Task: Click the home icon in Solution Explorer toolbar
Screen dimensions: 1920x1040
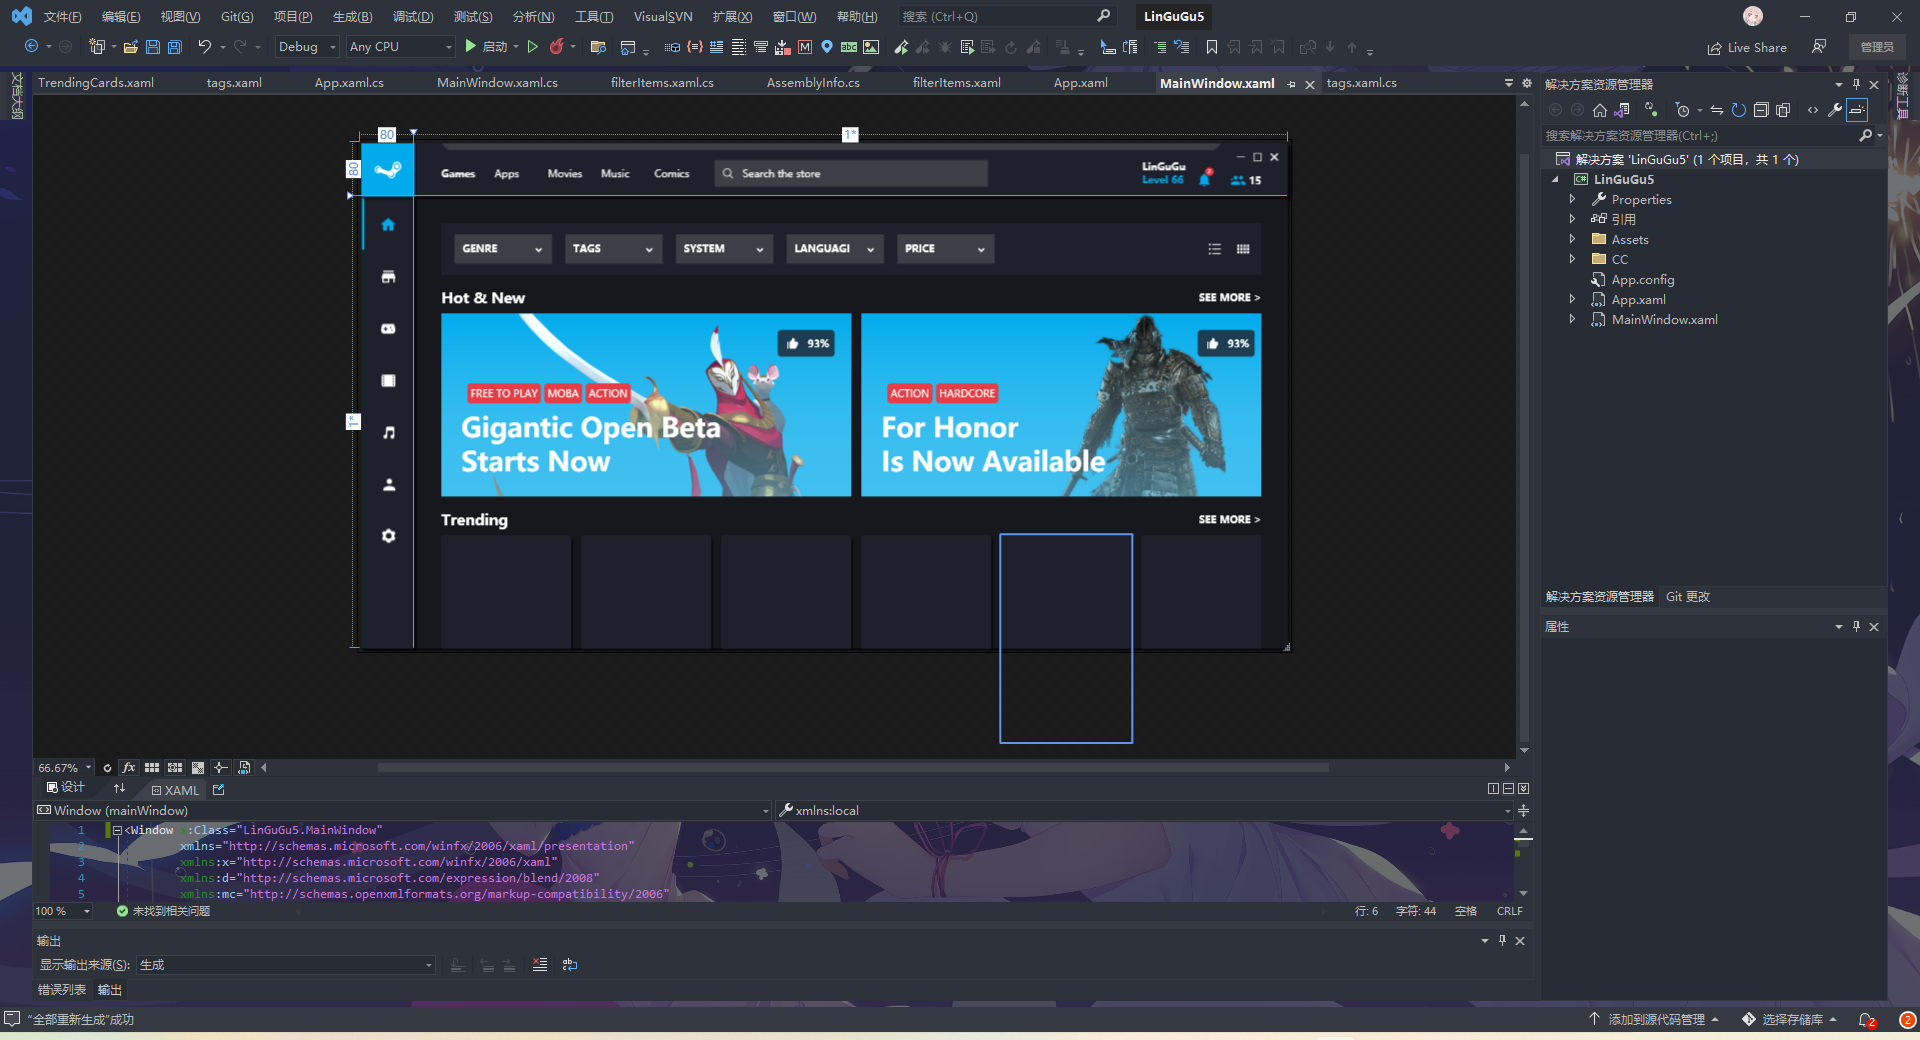Action: tap(1600, 110)
